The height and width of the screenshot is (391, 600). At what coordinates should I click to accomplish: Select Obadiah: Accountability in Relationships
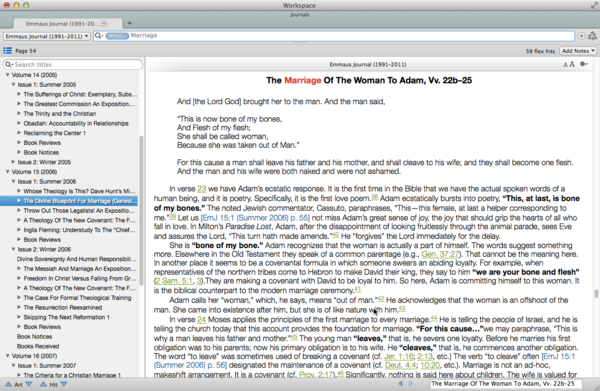76,124
